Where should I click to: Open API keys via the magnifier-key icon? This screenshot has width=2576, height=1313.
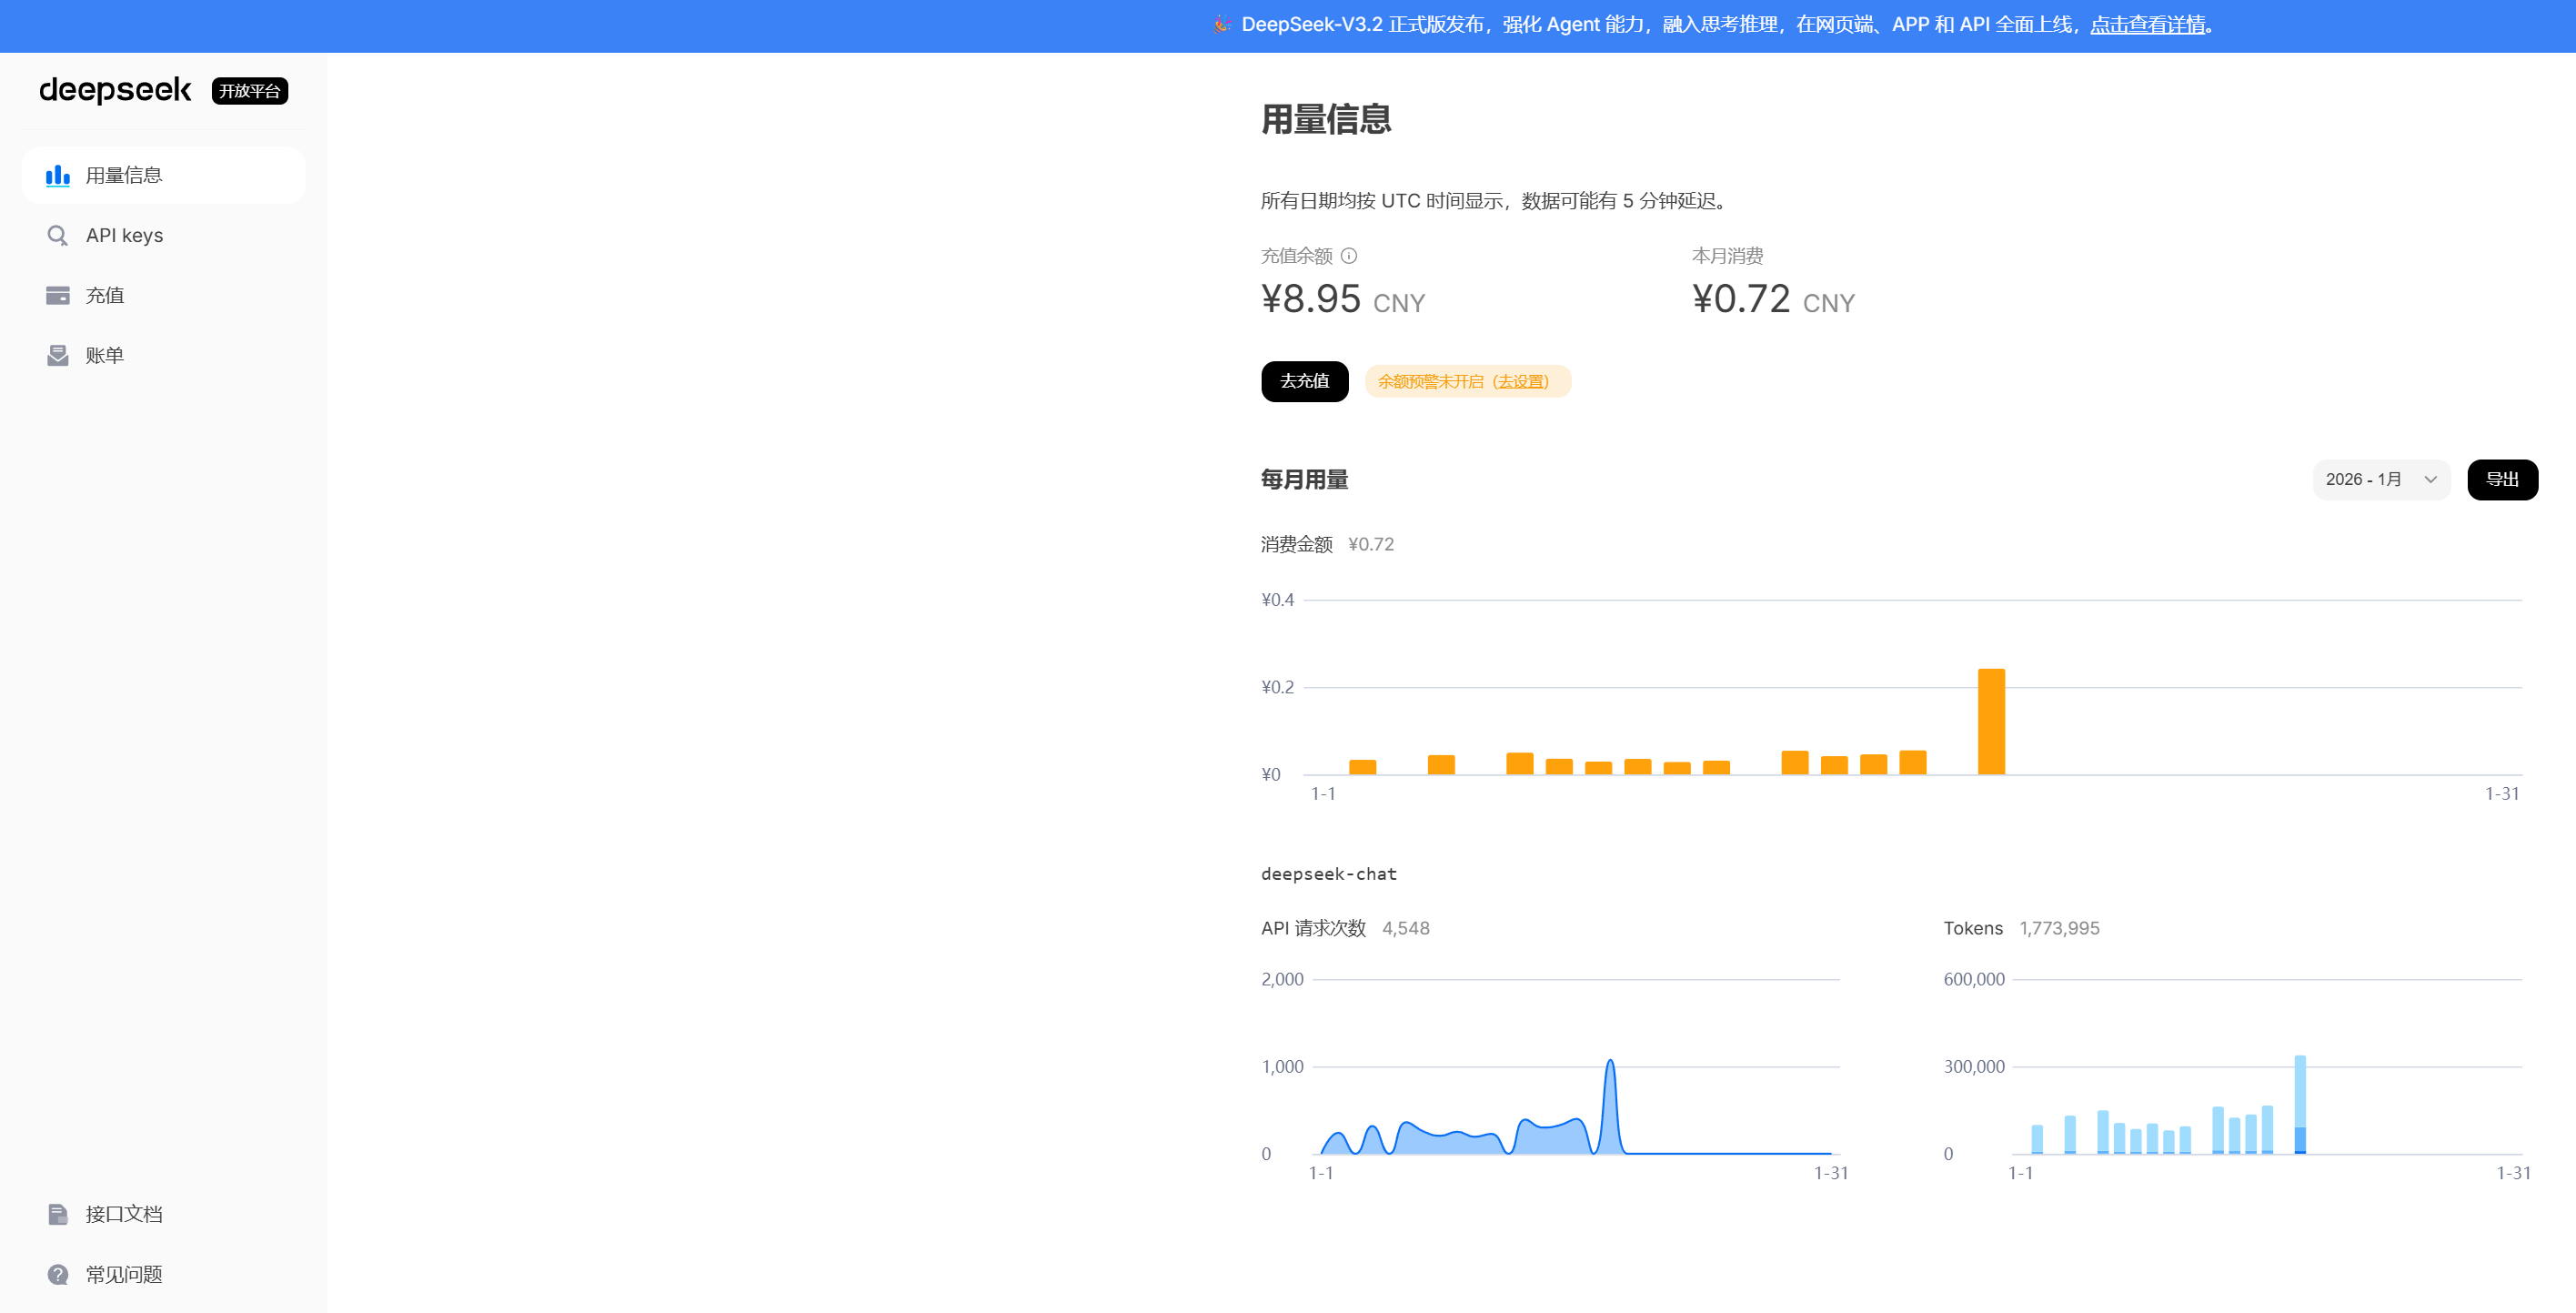tap(58, 235)
